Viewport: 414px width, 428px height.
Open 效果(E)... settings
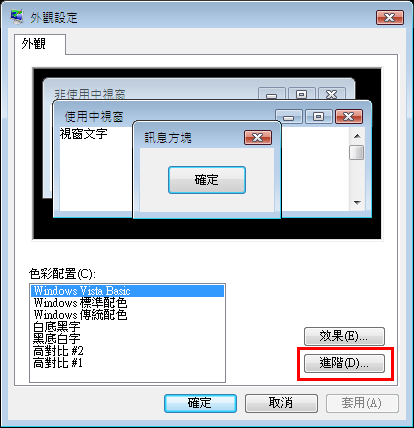click(344, 336)
